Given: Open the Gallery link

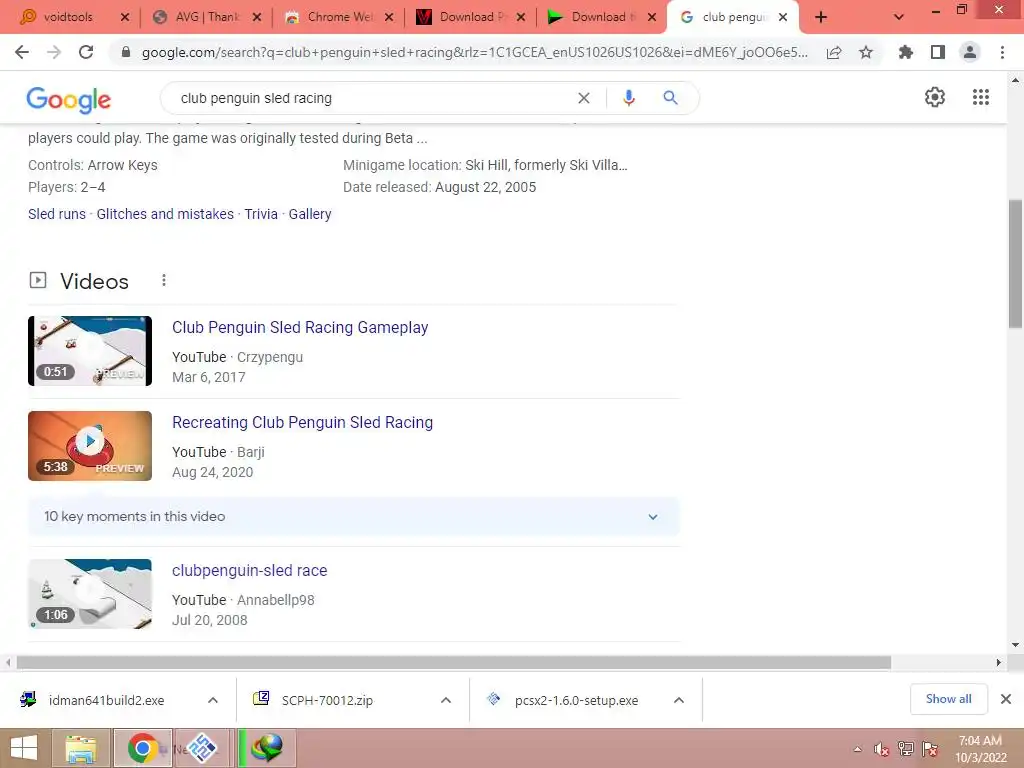Looking at the screenshot, I should pyautogui.click(x=310, y=214).
